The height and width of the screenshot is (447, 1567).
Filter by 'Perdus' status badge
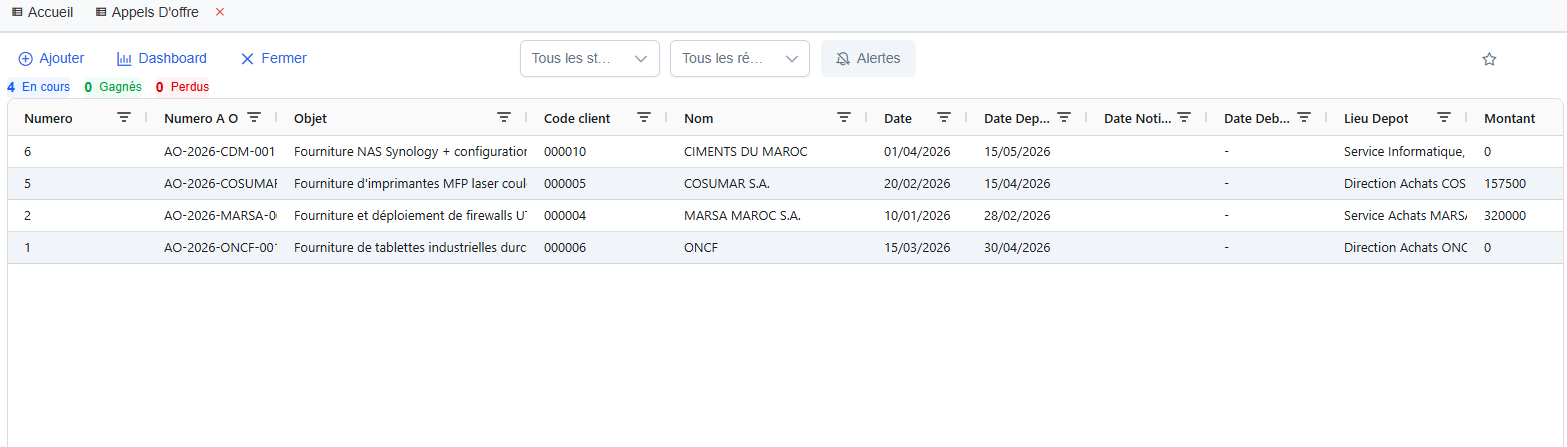183,87
